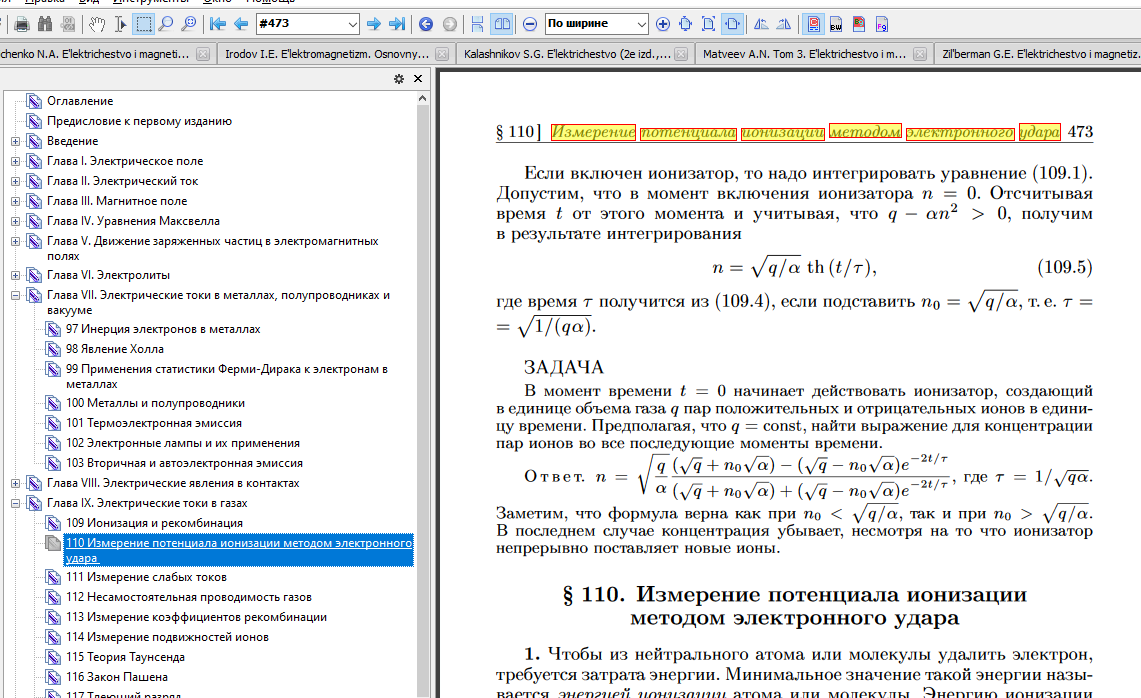
Task: Switch to foreground-only display mode
Action: (x=882, y=24)
